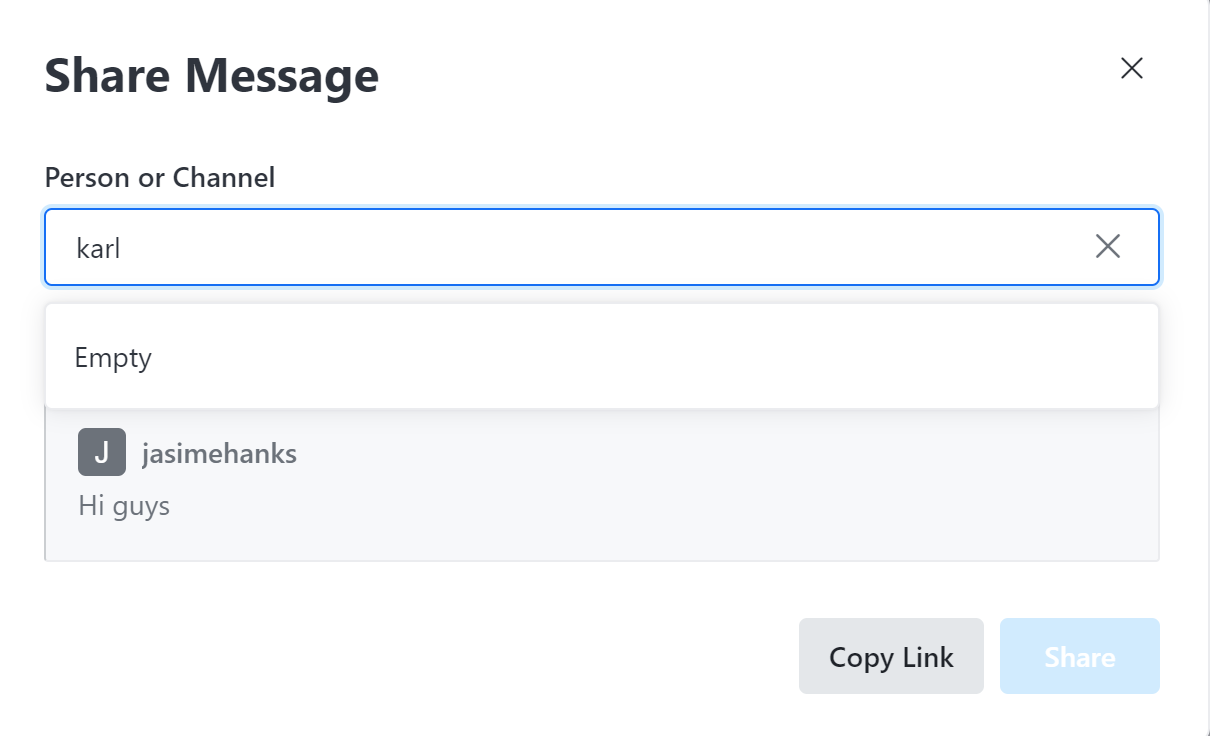The image size is (1210, 736).
Task: Send the message with the blue Share button
Action: point(1079,656)
